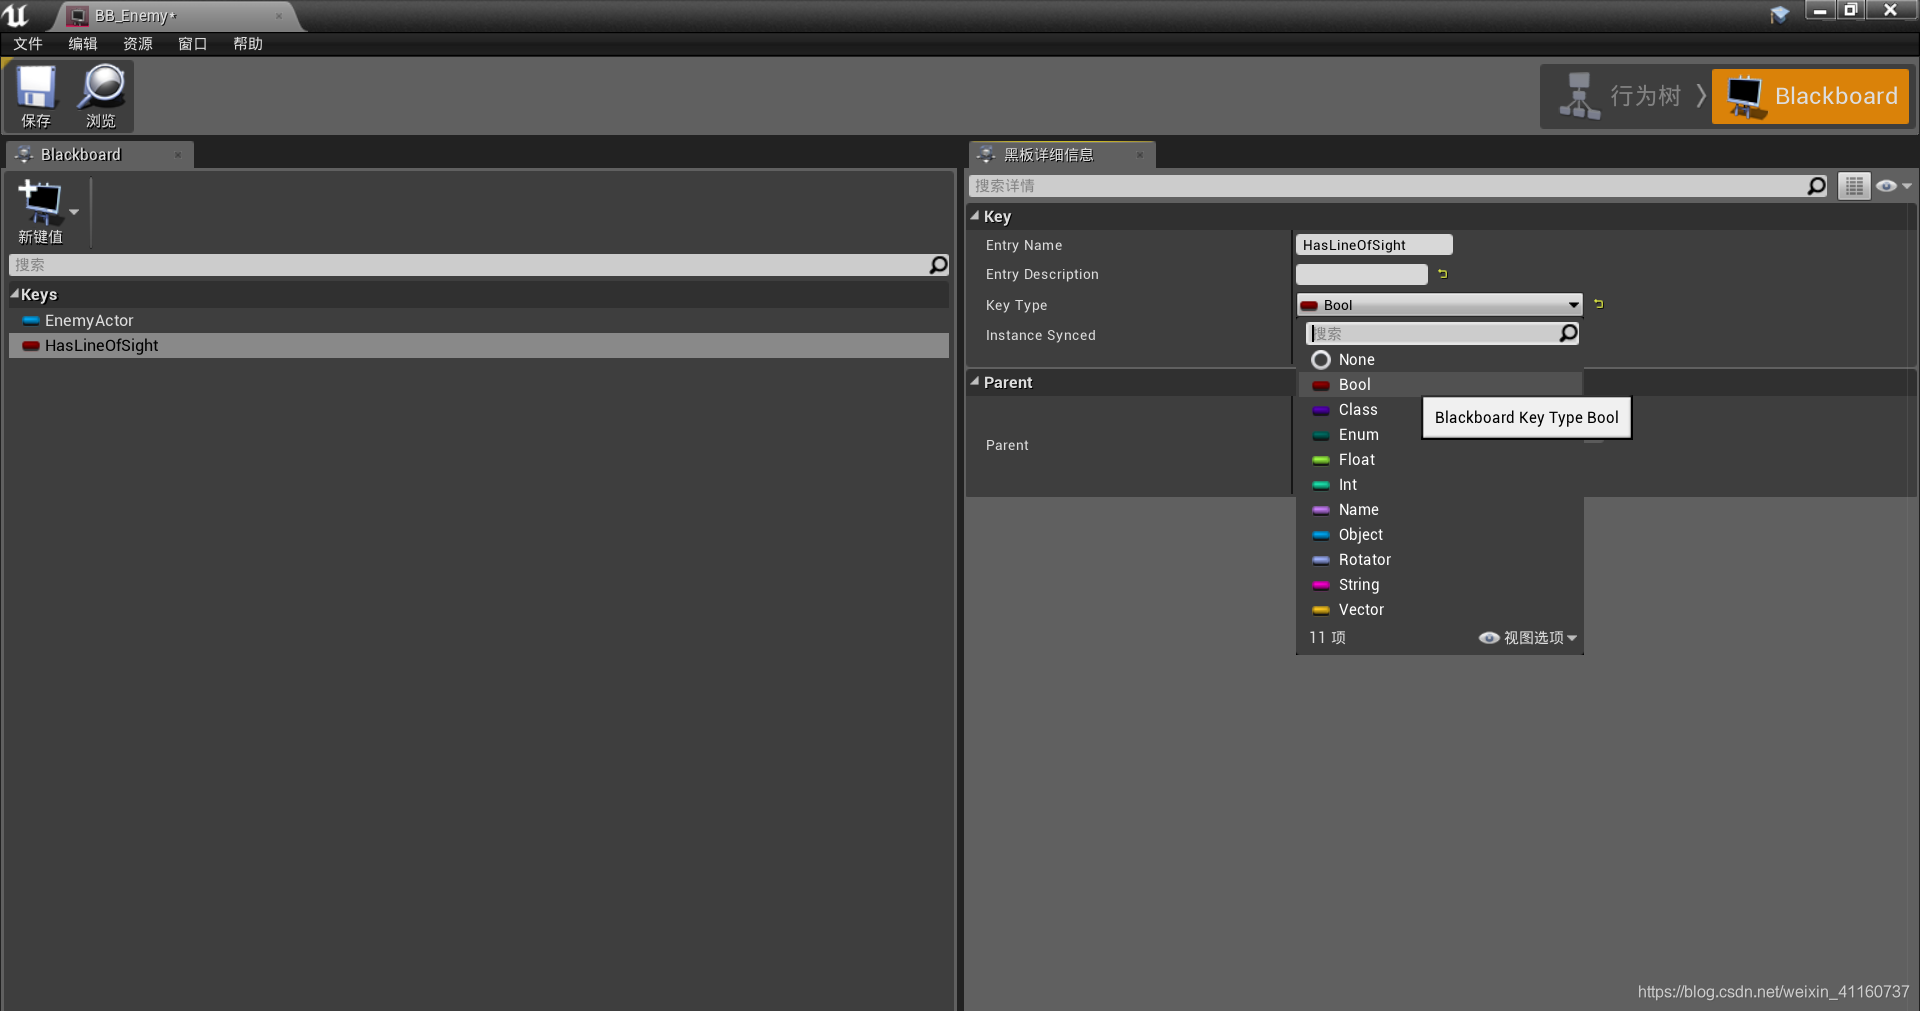Choose Class in key type list

[x=1358, y=409]
